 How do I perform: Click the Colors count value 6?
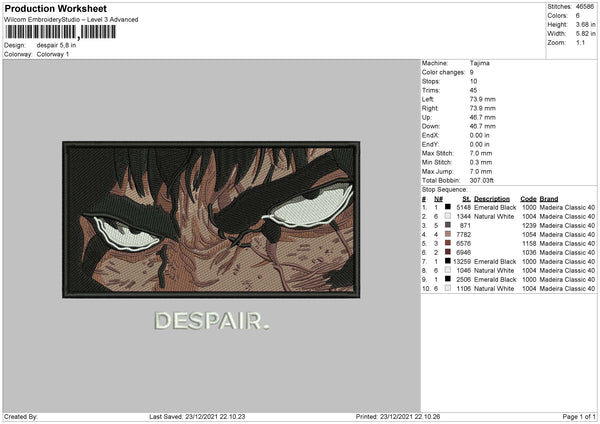click(x=577, y=16)
